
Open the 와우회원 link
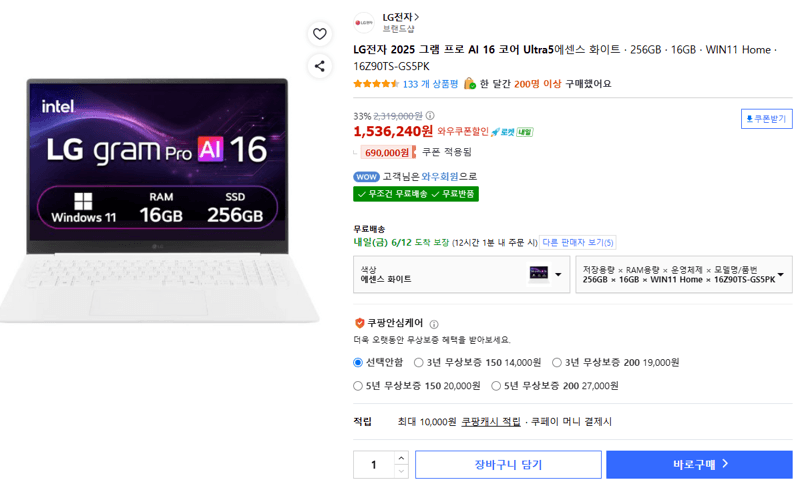click(x=440, y=176)
